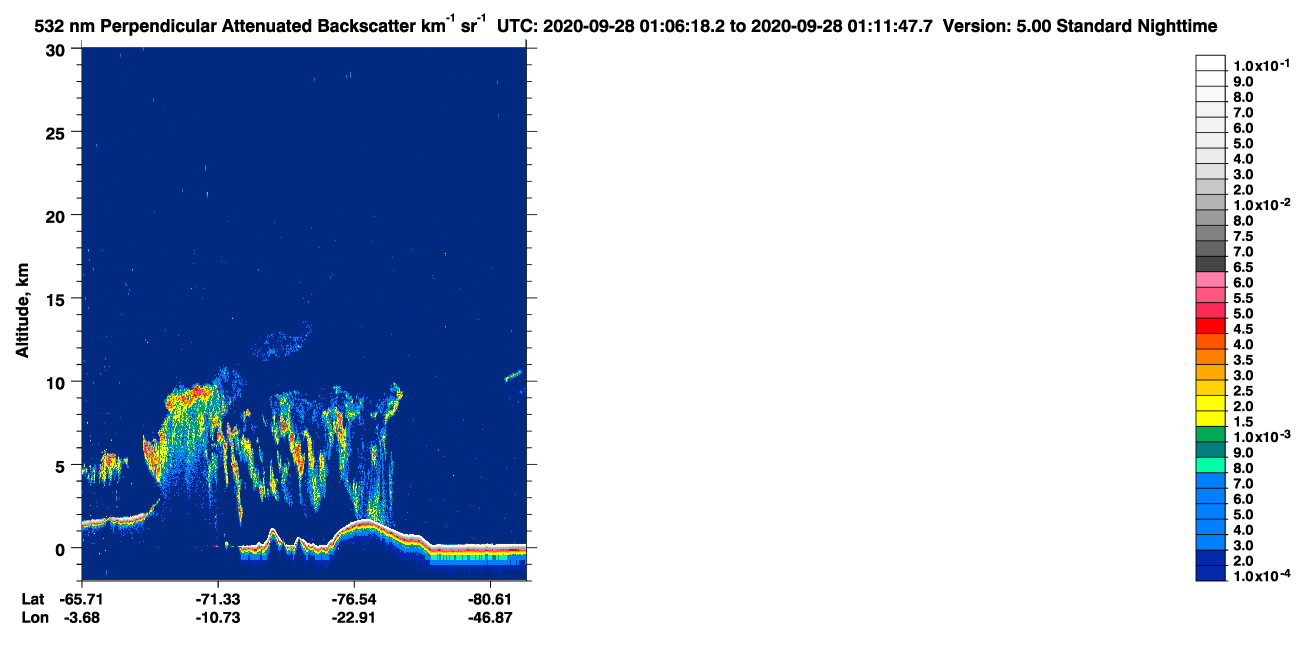This screenshot has width=1300, height=667.
Task: Click the orange swatch above label 3.5
Action: 1210,356
